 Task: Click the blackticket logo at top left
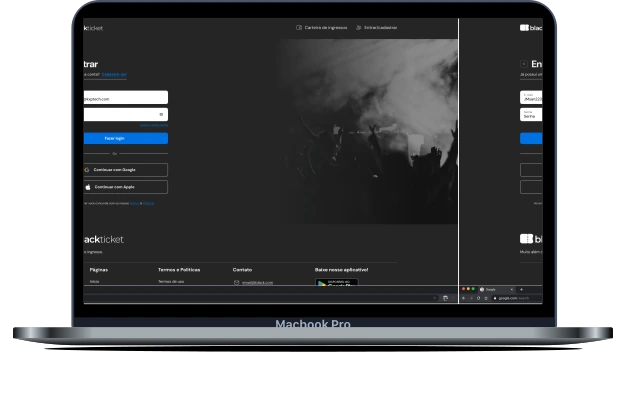(93, 28)
